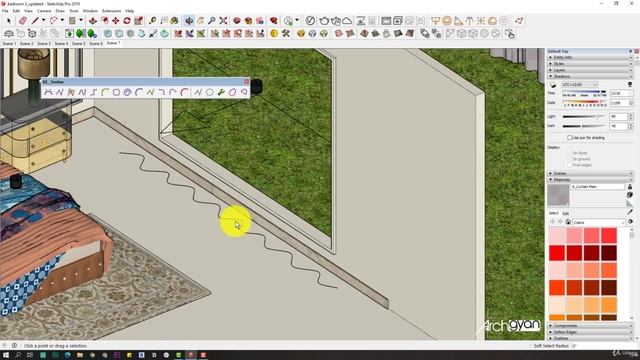The image size is (640, 360).
Task: Click the yellow coin icon in the second toolbar row
Action: tap(274, 33)
